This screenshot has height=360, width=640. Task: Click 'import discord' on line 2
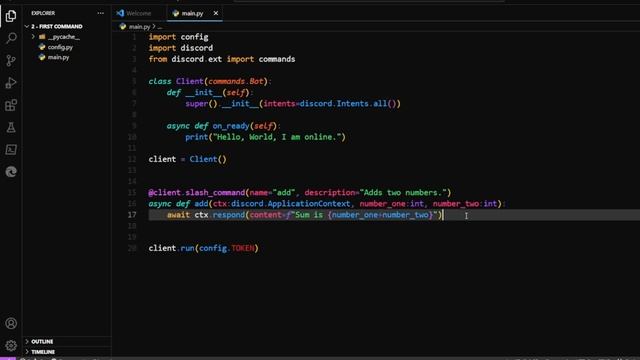pyautogui.click(x=180, y=48)
